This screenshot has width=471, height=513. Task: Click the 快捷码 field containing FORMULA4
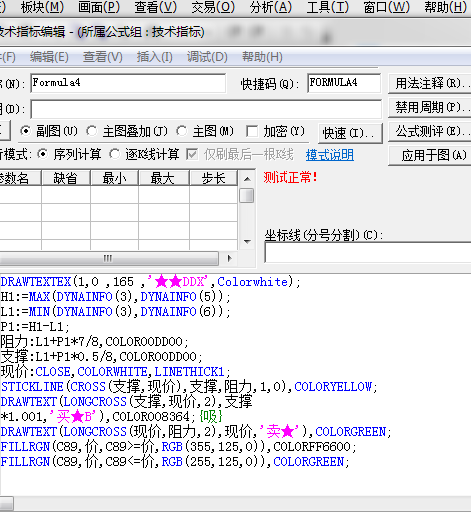344,83
